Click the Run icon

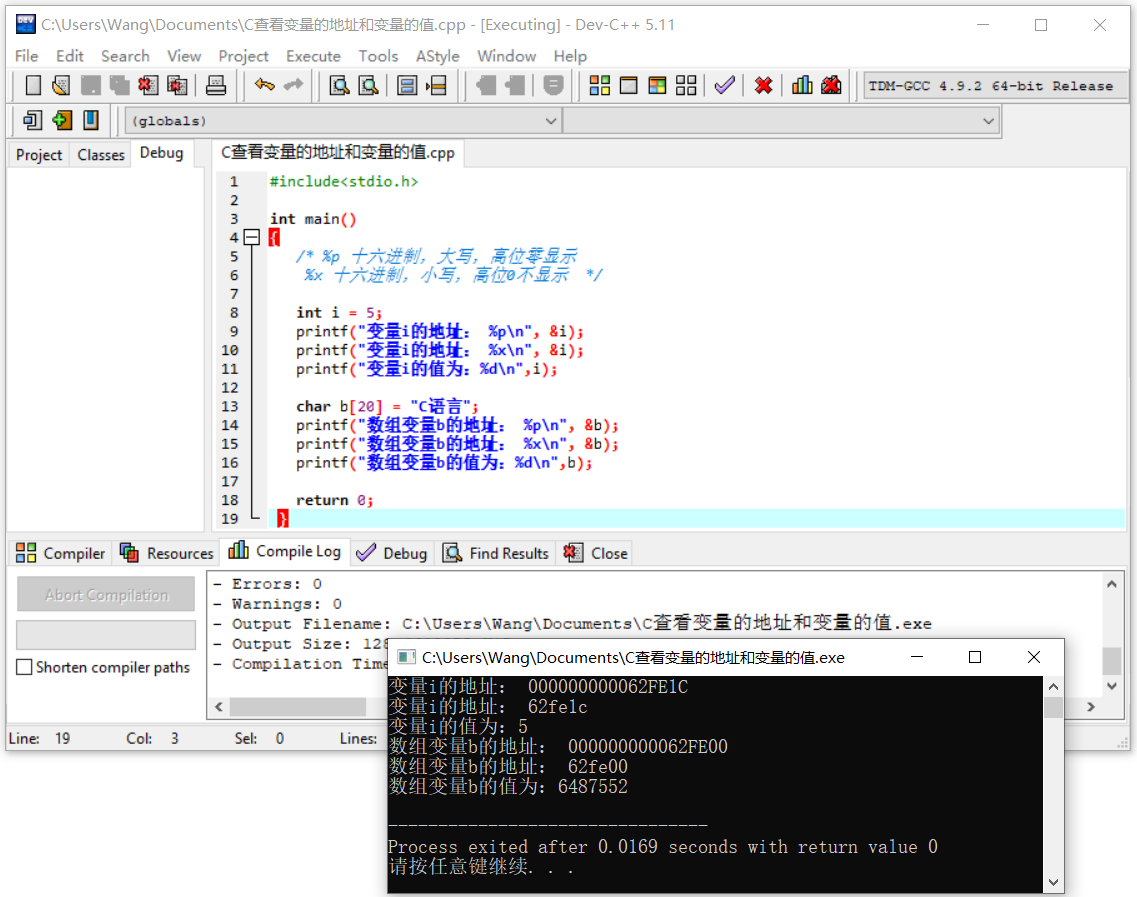[629, 86]
